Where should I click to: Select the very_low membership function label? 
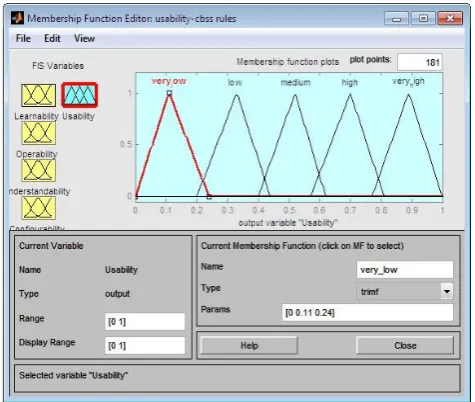pyautogui.click(x=169, y=81)
